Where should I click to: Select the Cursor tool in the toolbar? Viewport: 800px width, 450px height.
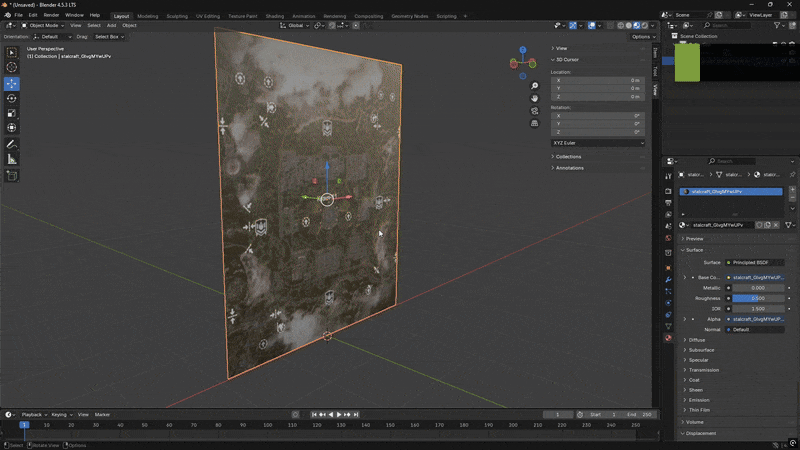(12, 67)
